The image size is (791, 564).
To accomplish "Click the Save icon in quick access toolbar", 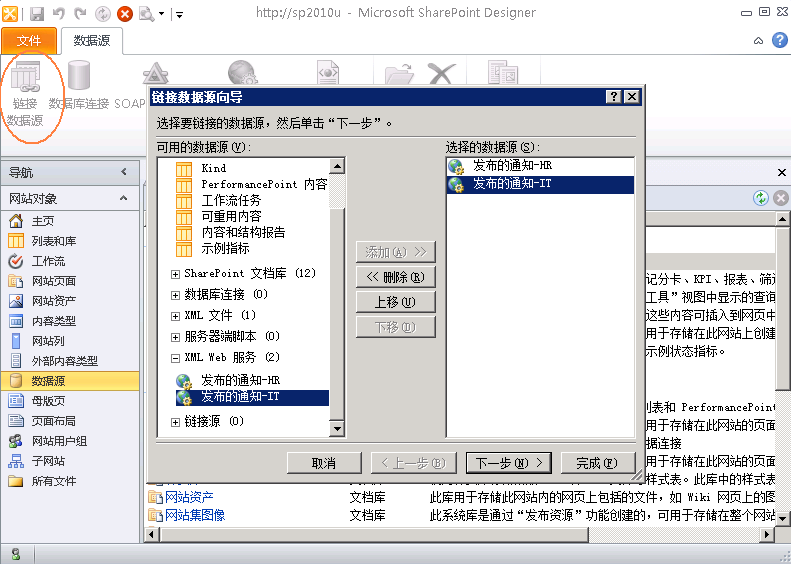I will pos(37,14).
